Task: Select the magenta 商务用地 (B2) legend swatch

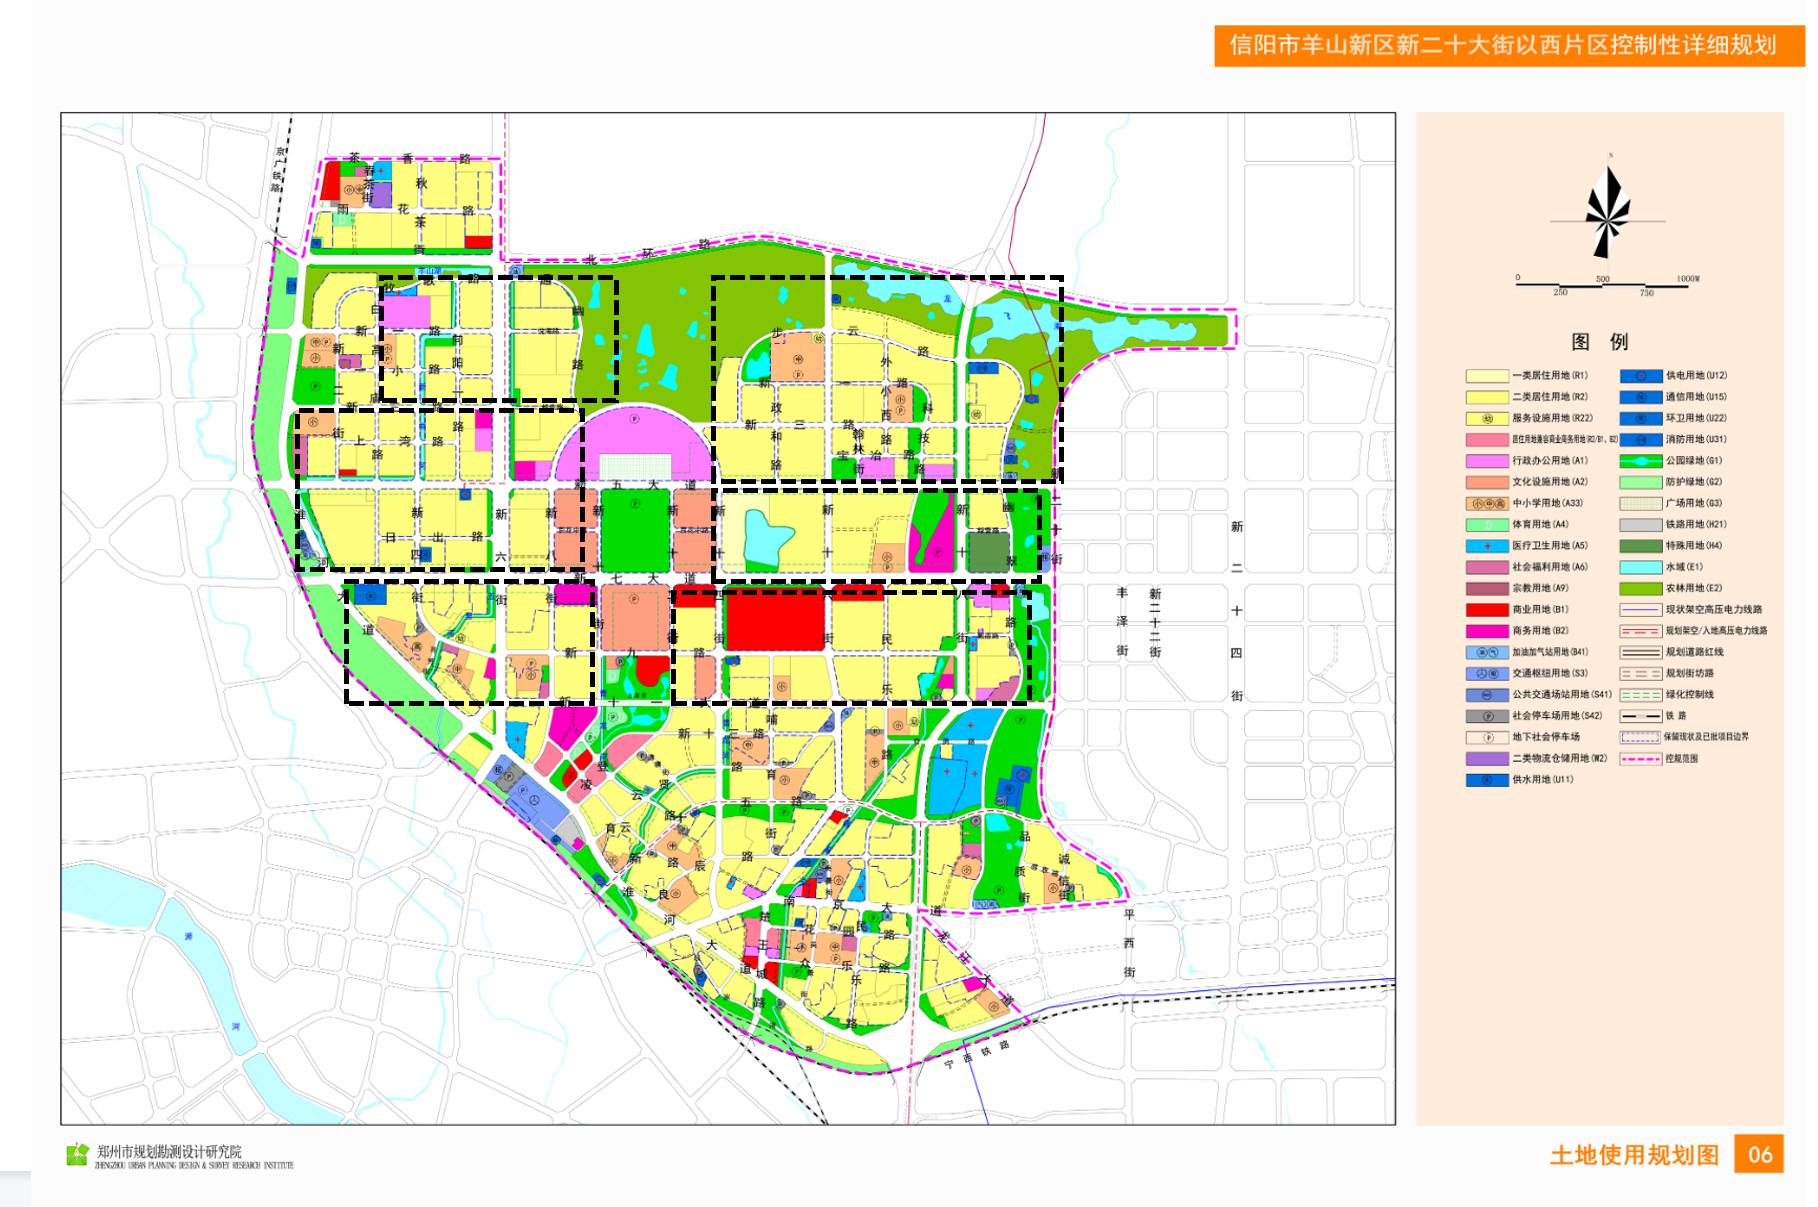Action: [1486, 631]
